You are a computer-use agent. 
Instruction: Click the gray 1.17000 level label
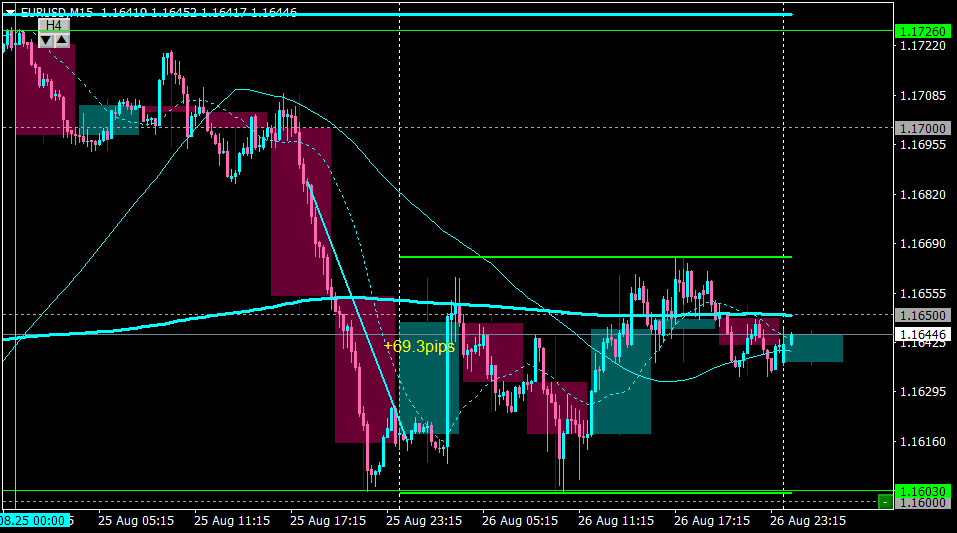(x=923, y=128)
